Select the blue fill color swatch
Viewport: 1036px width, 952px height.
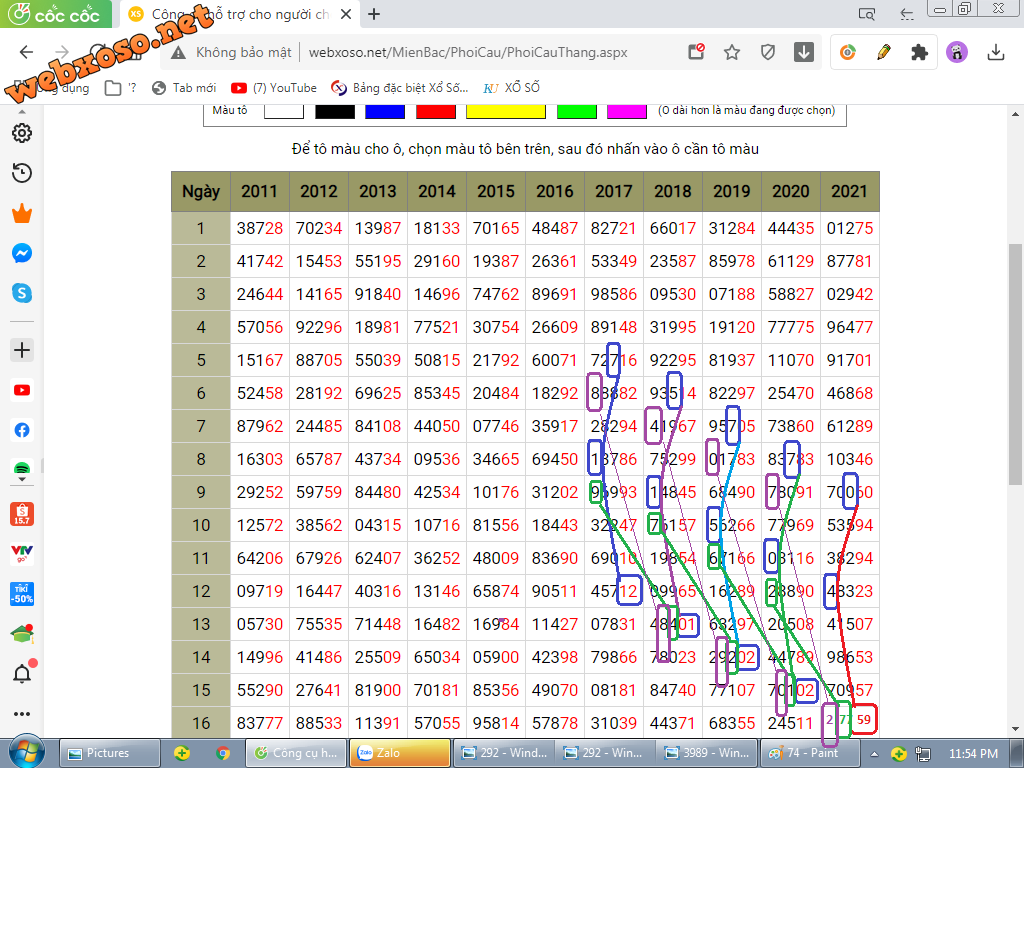pos(385,111)
